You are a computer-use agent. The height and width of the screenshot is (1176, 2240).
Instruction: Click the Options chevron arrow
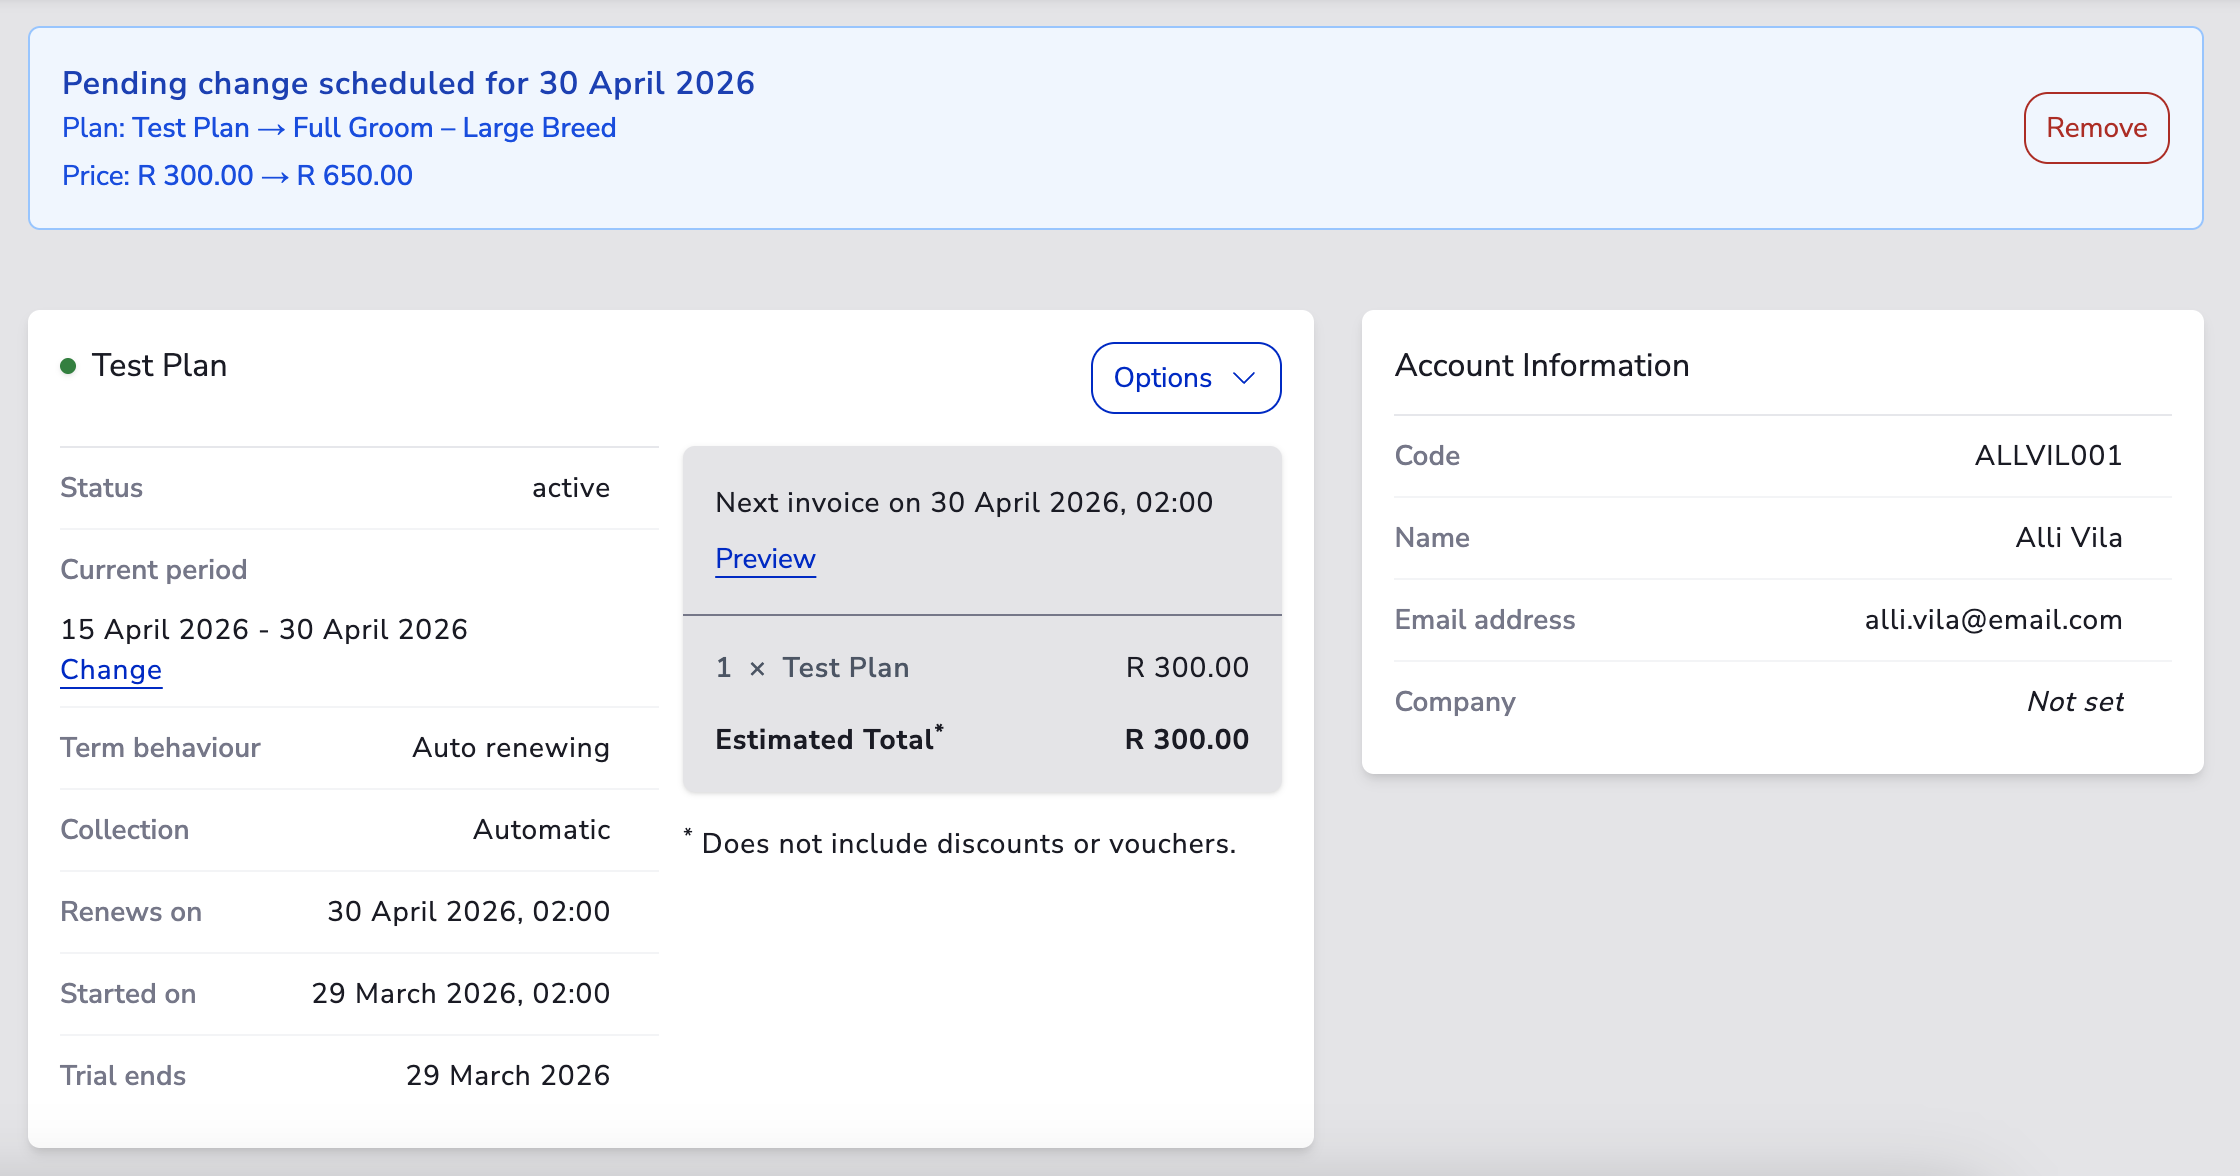click(x=1244, y=378)
